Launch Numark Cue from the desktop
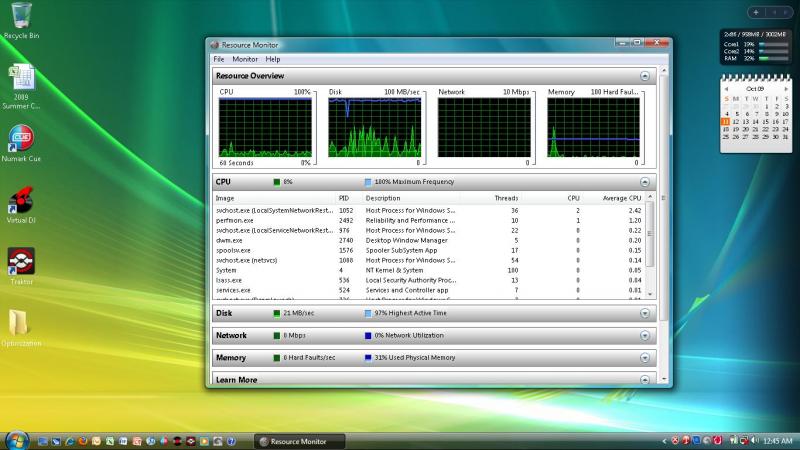Viewport: 800px width, 450px height. pos(21,143)
